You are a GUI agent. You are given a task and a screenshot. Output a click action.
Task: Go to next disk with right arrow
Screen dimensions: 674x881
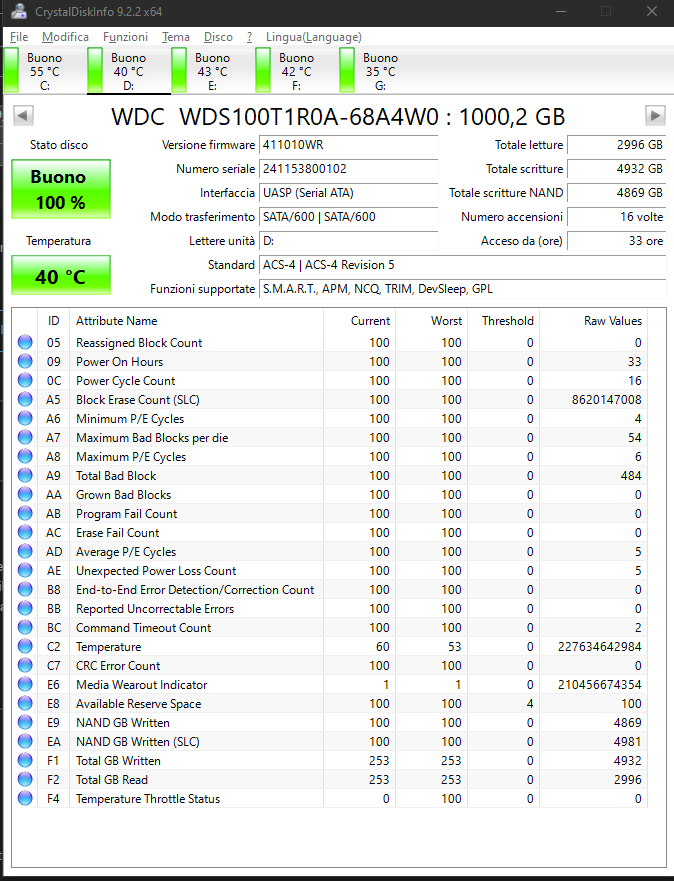[x=655, y=116]
